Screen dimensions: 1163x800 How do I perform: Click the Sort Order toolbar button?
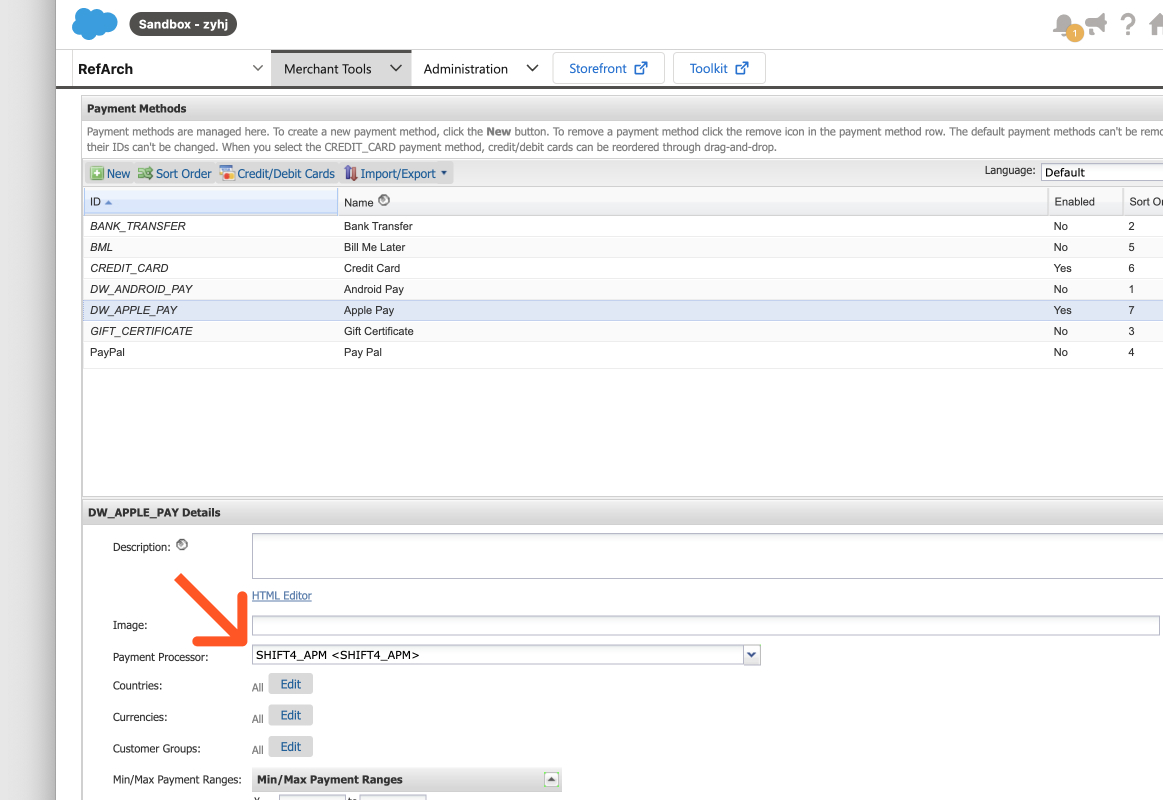(175, 173)
